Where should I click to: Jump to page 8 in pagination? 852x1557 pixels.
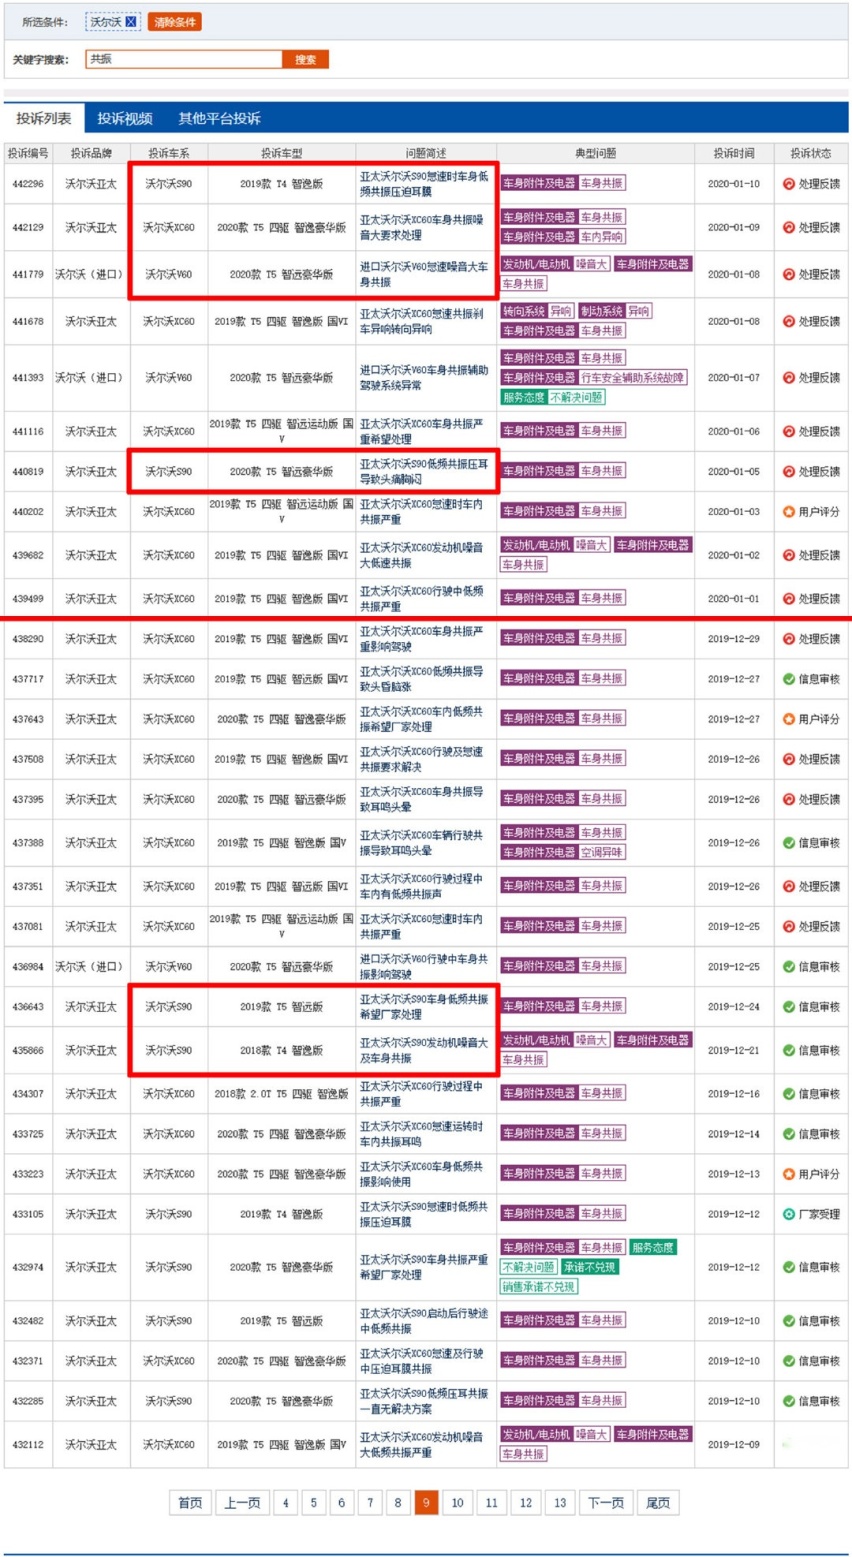click(398, 1502)
